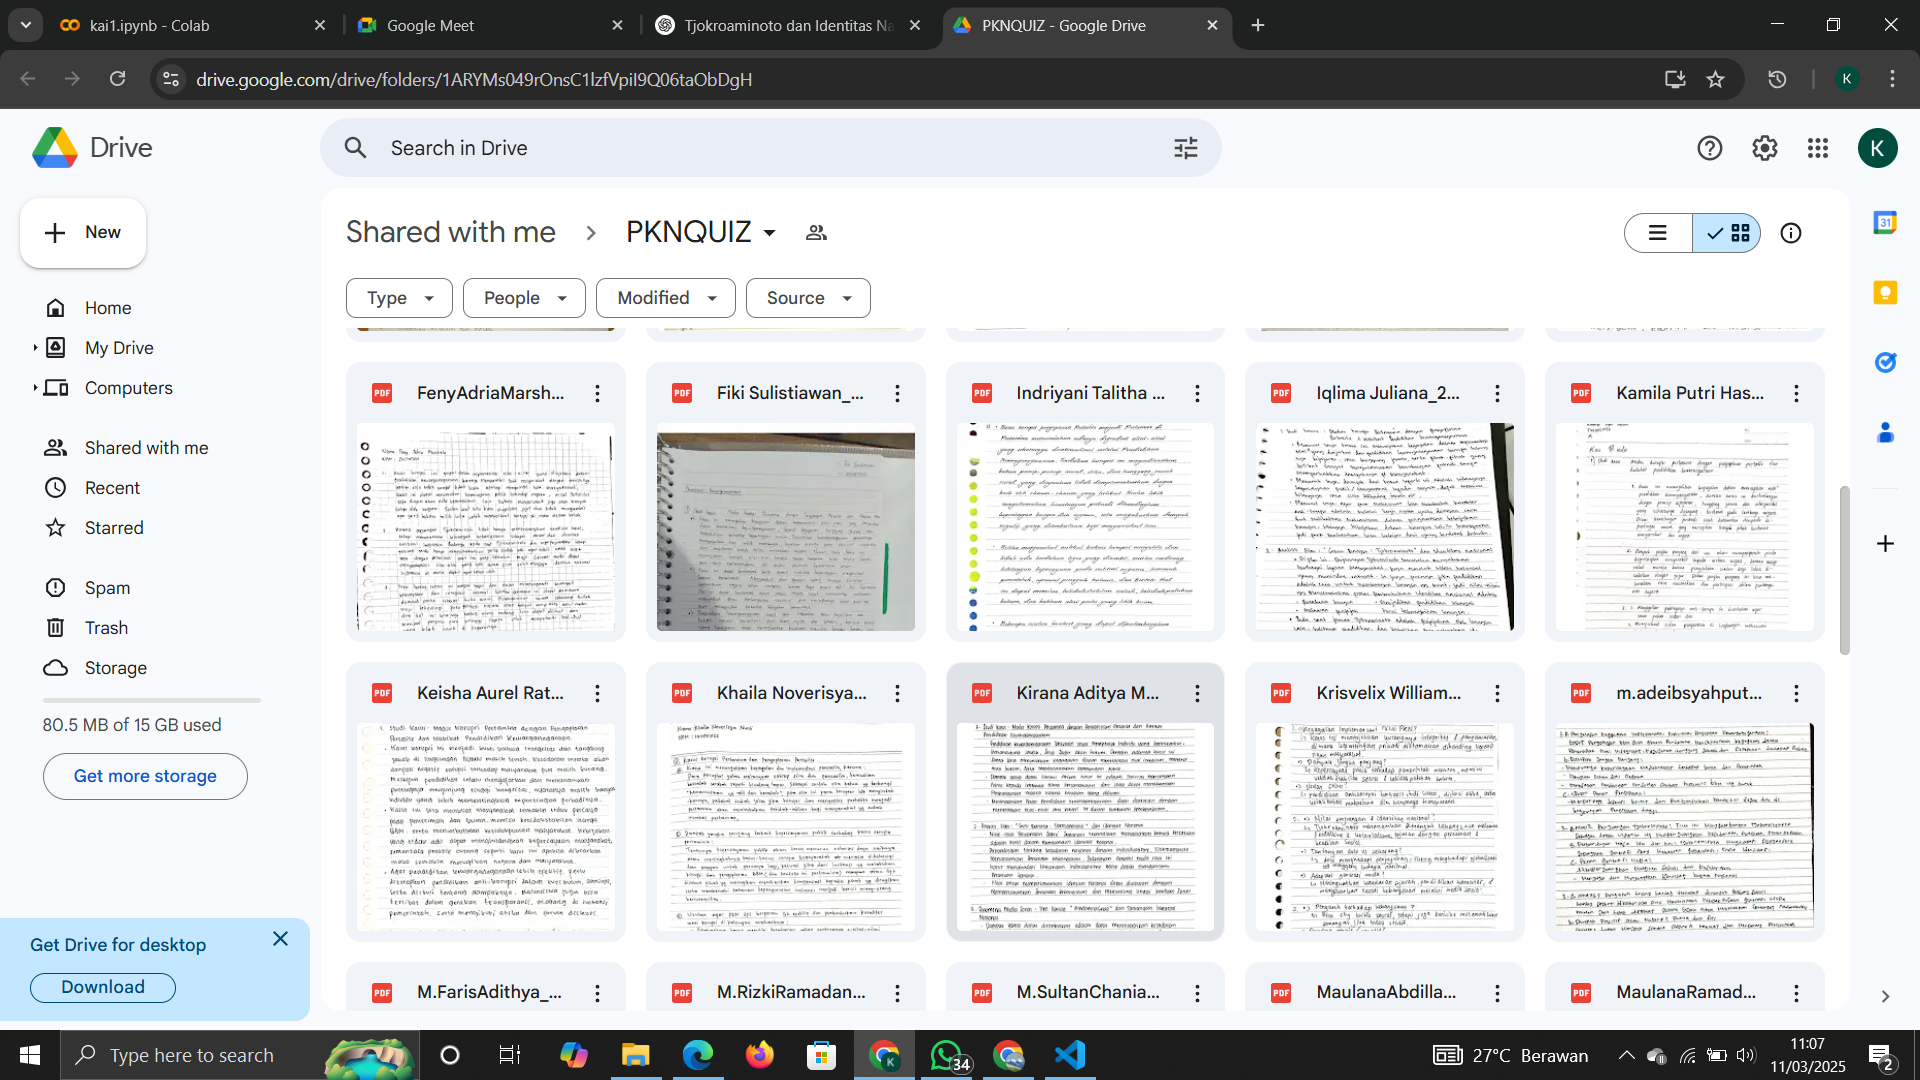Dismiss the Get Drive for desktop banner
1920x1080 pixels.
pyautogui.click(x=280, y=939)
